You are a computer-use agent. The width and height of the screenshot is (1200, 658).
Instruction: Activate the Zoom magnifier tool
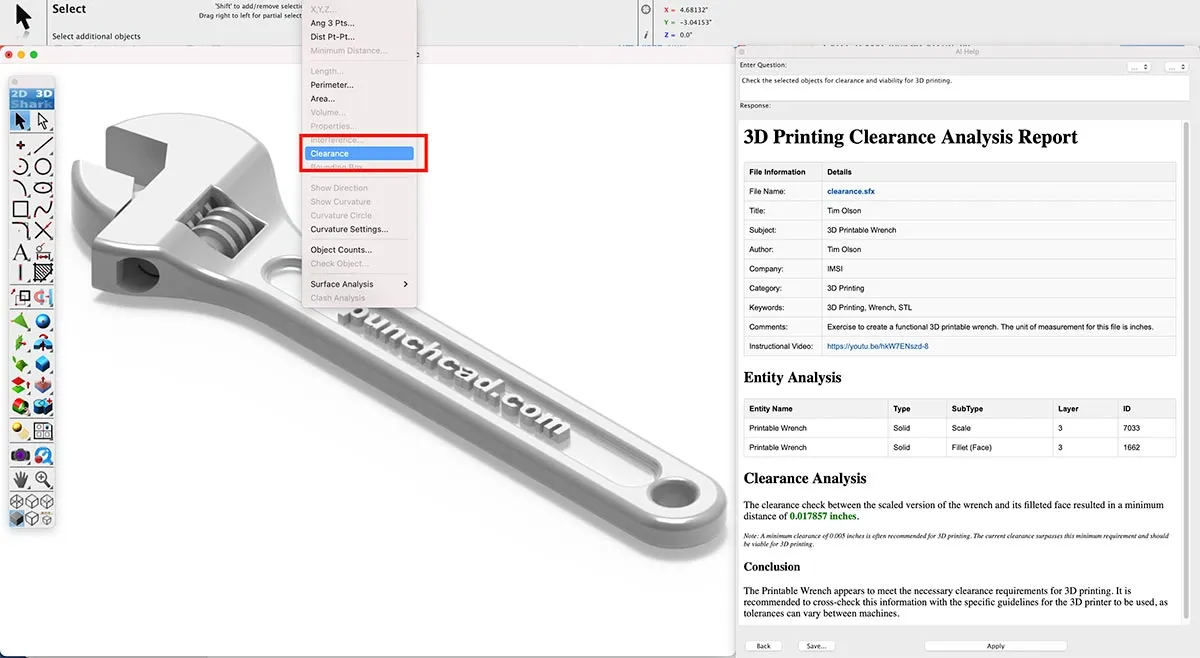click(43, 479)
